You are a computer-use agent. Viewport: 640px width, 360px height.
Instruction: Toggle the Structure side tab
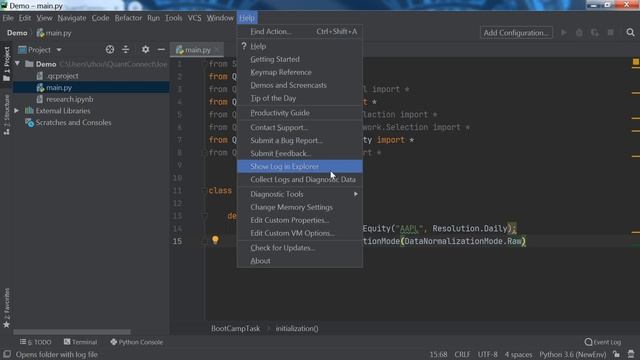click(x=7, y=114)
